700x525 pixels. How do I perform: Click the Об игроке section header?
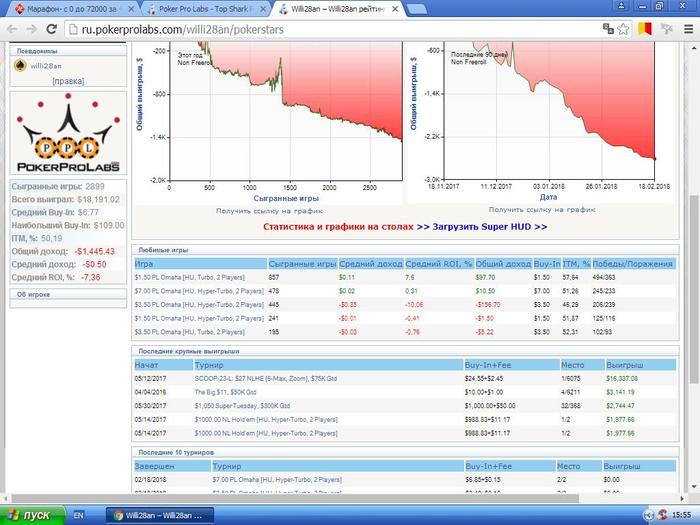click(68, 295)
